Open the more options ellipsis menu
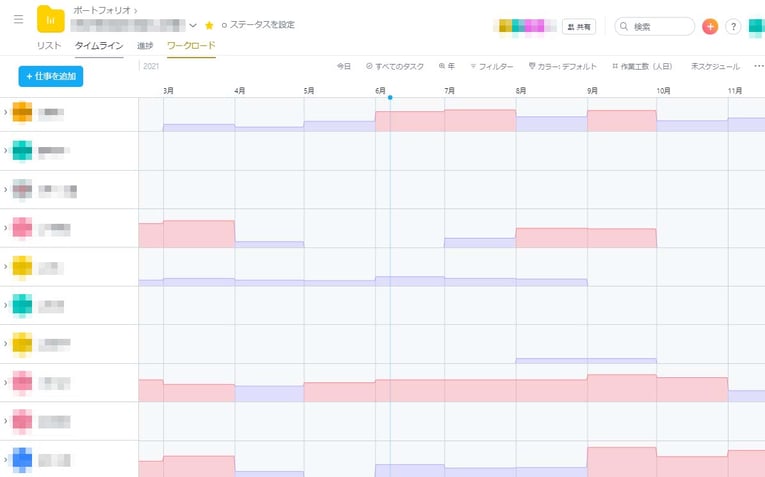This screenshot has width=765, height=477. tap(759, 67)
